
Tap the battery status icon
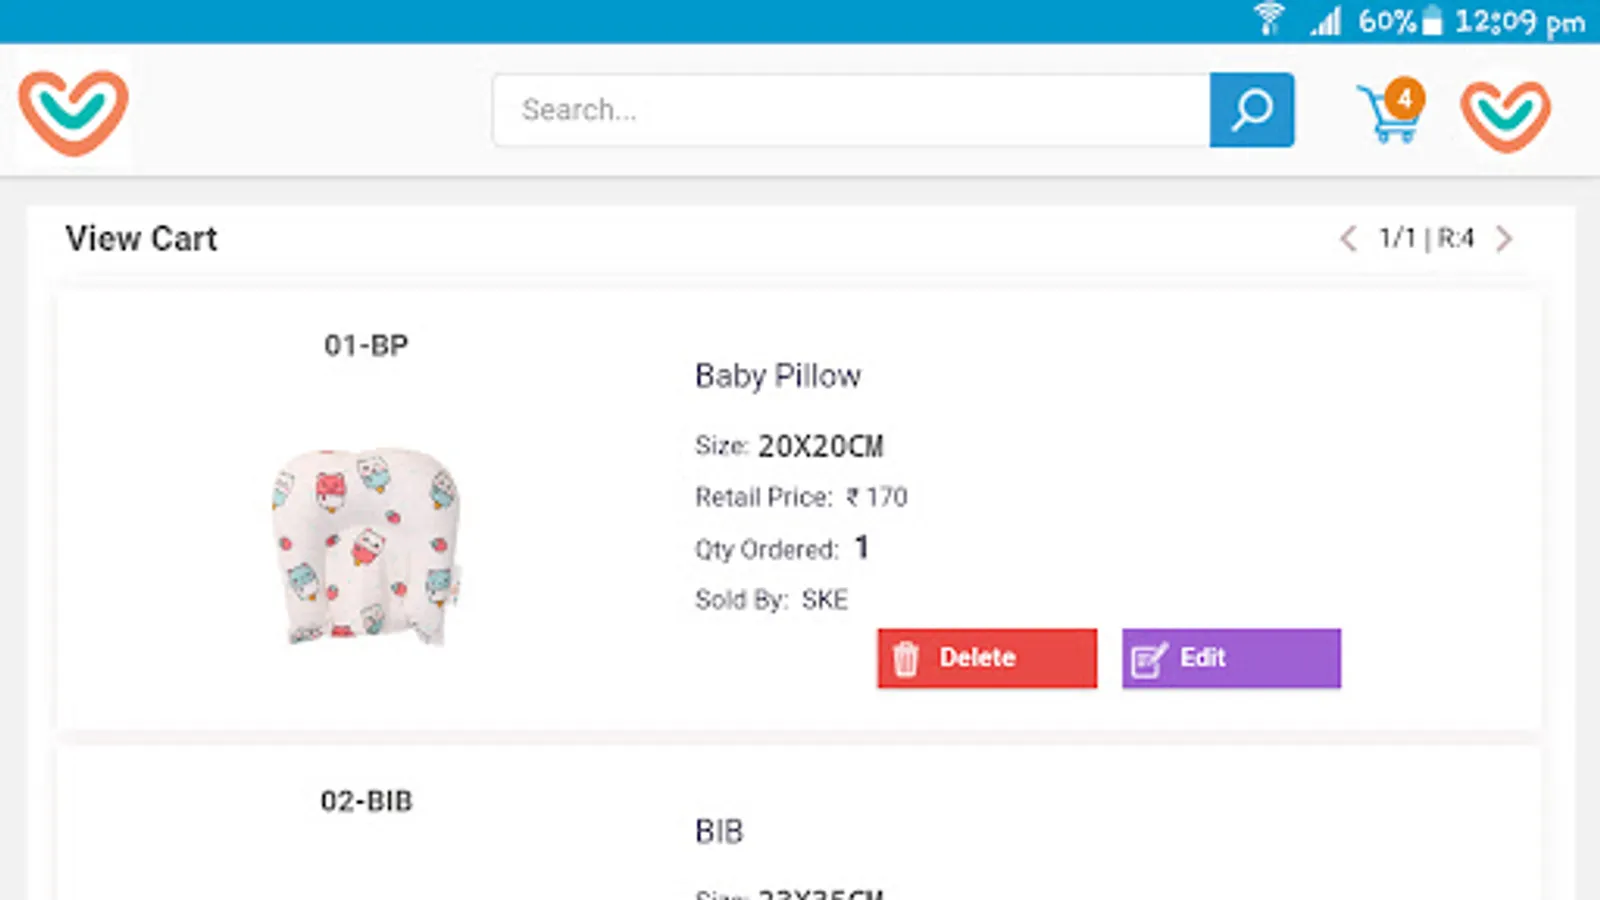pyautogui.click(x=1432, y=21)
